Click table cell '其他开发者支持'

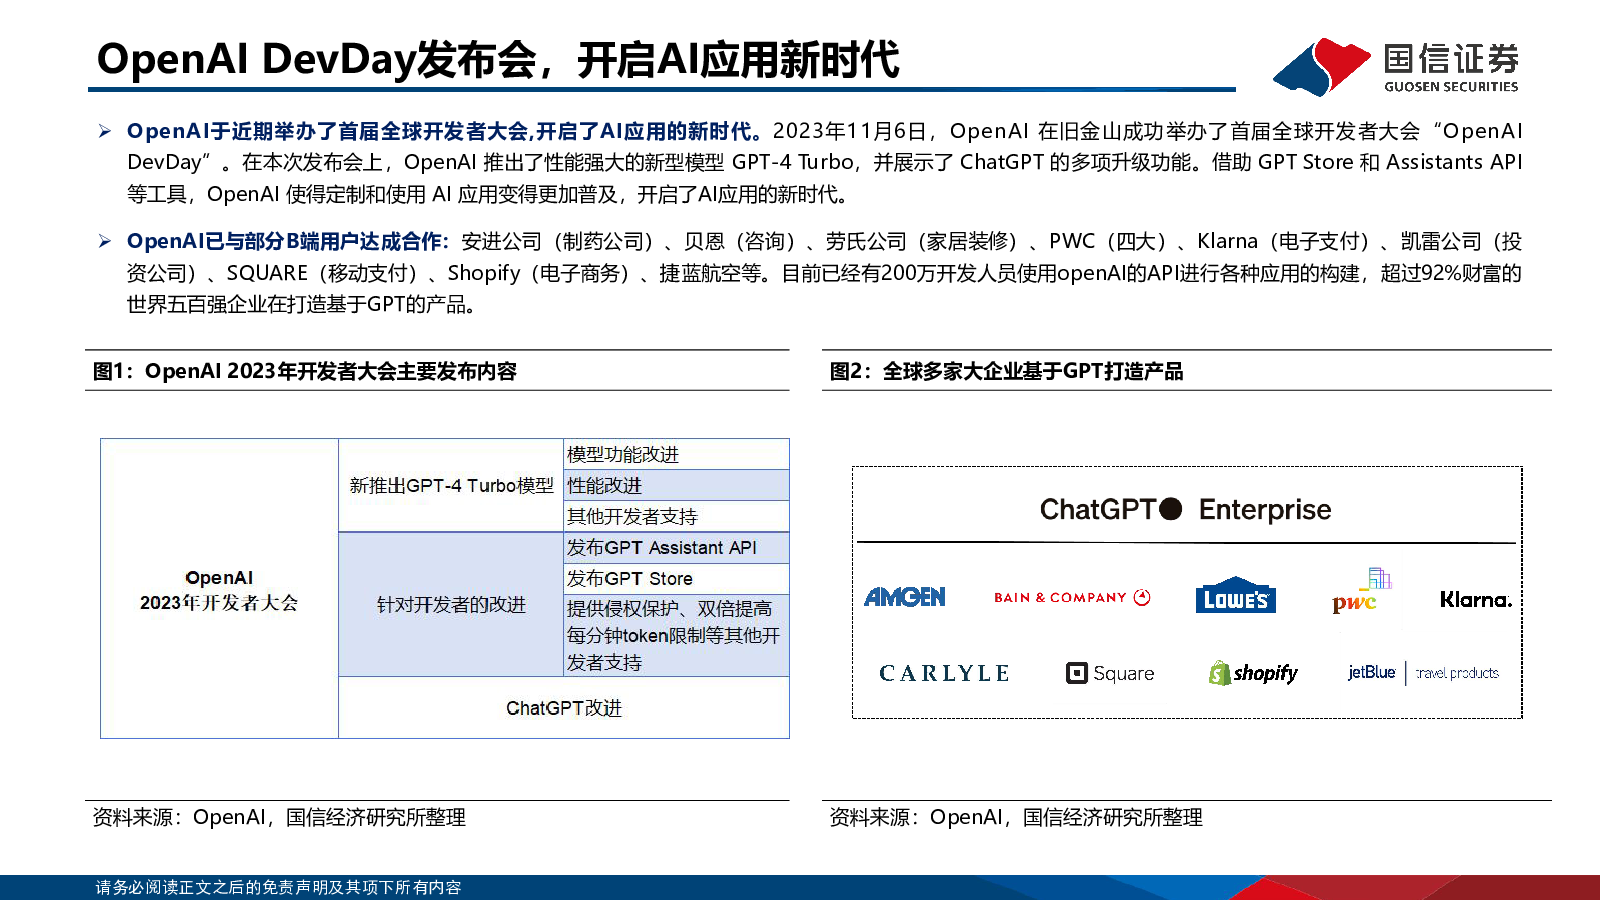[677, 516]
